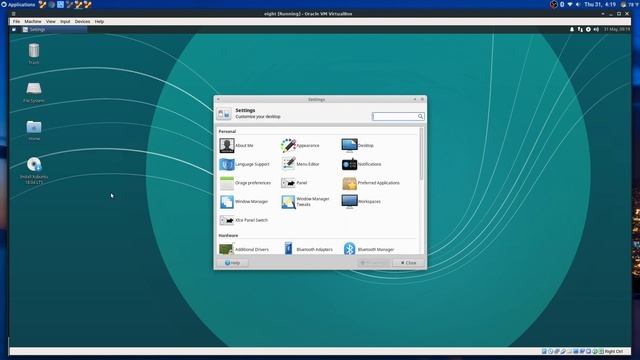Open VirtualBox Devices menu
The height and width of the screenshot is (360, 640).
pos(82,21)
